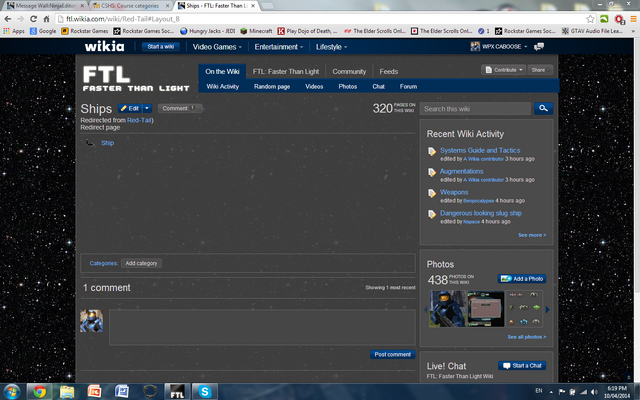Advance photos with the right arrow
This screenshot has width=640, height=400.
pyautogui.click(x=548, y=310)
